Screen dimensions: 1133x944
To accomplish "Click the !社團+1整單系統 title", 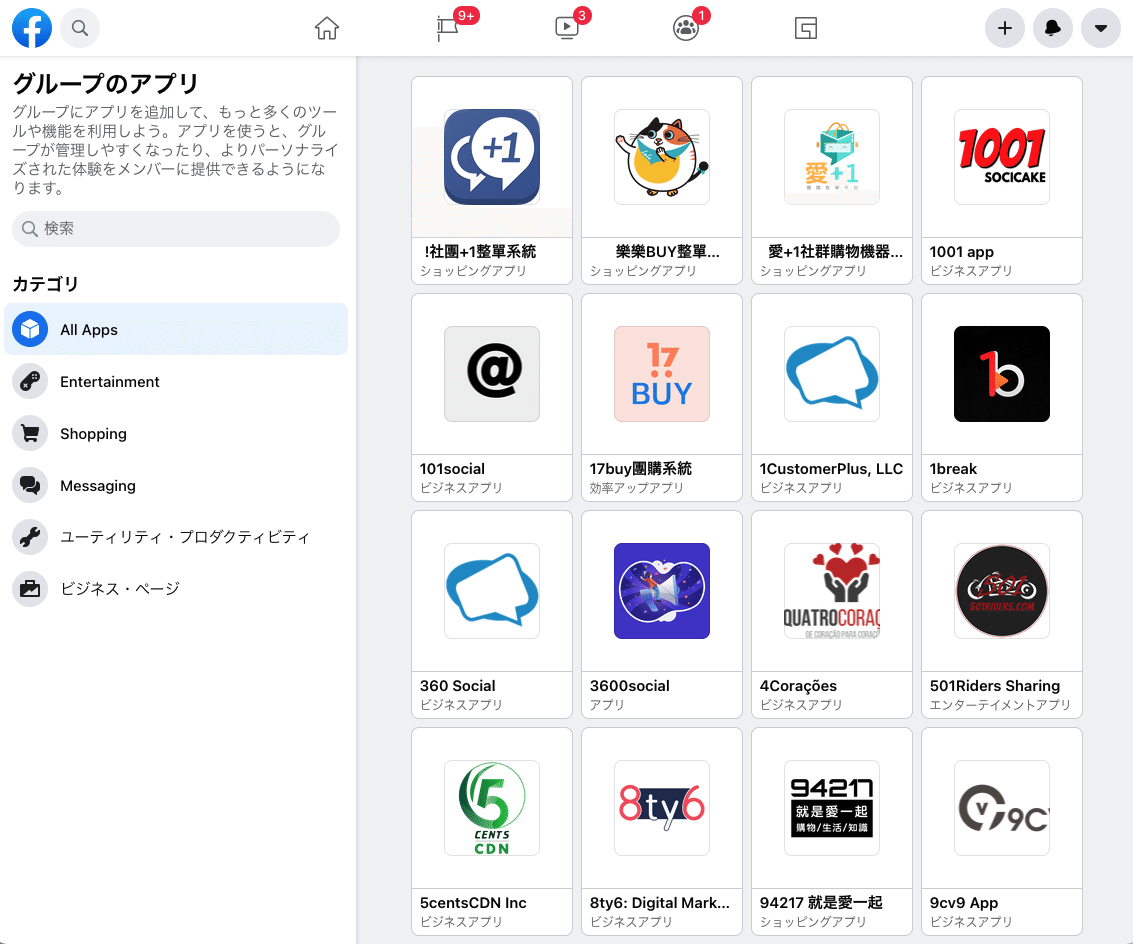I will pos(481,252).
